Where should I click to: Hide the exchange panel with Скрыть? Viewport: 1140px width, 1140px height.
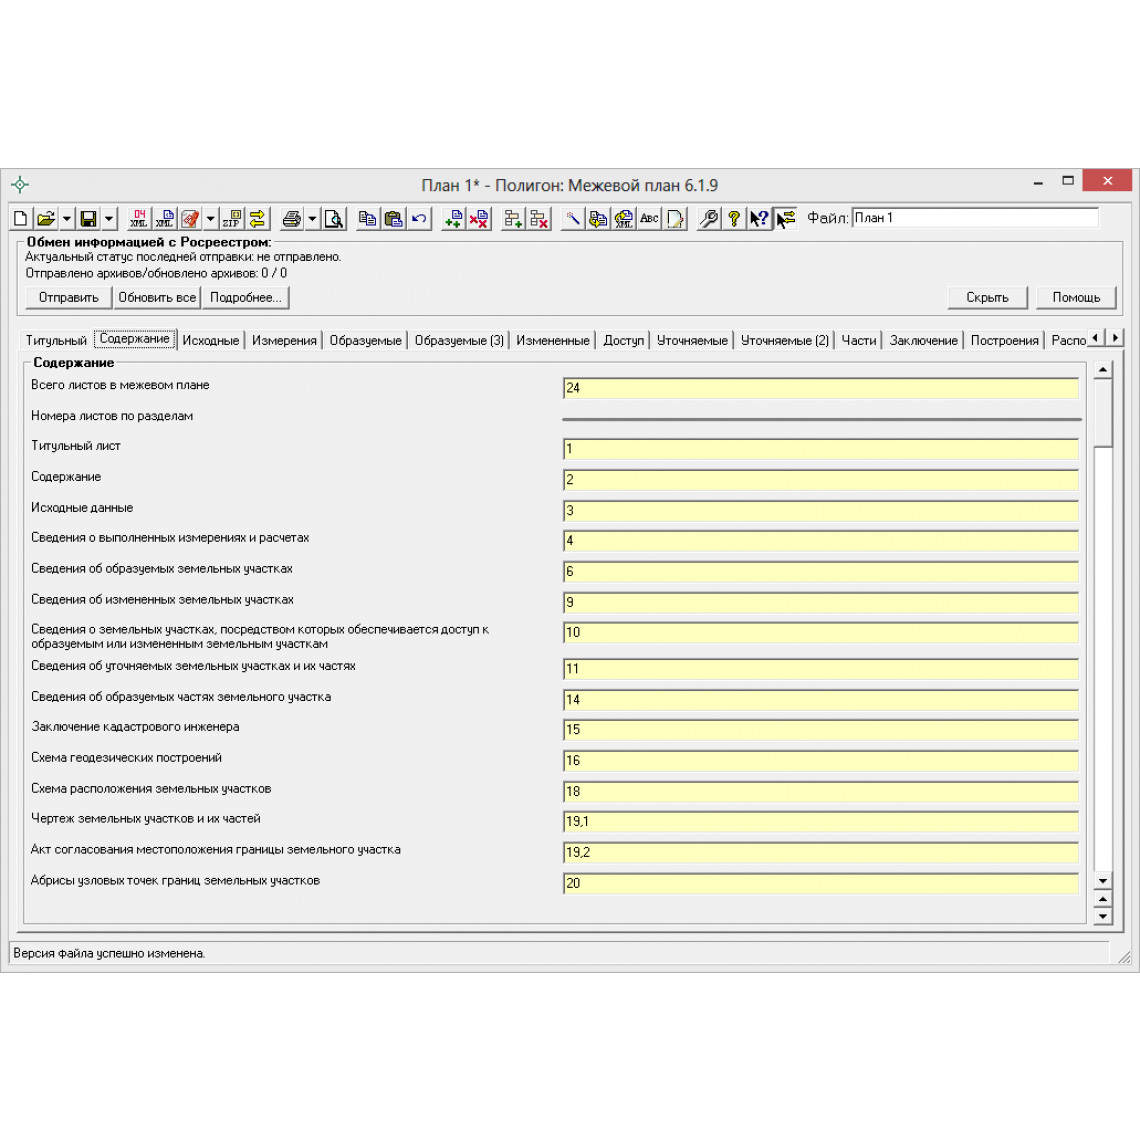(x=987, y=297)
